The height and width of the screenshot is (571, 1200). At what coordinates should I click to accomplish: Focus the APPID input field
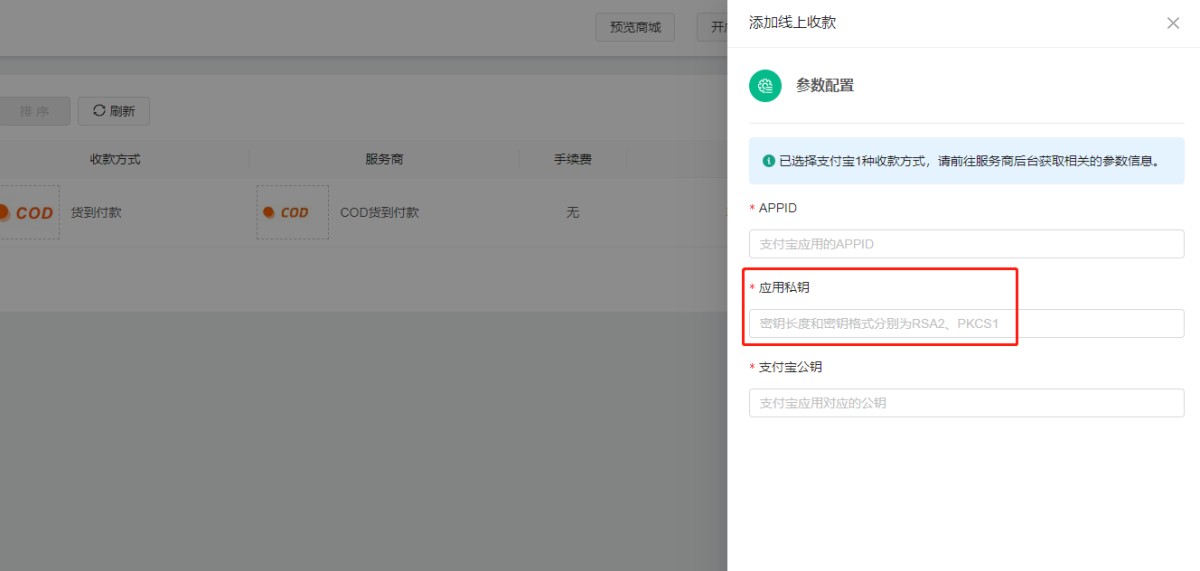(966, 244)
